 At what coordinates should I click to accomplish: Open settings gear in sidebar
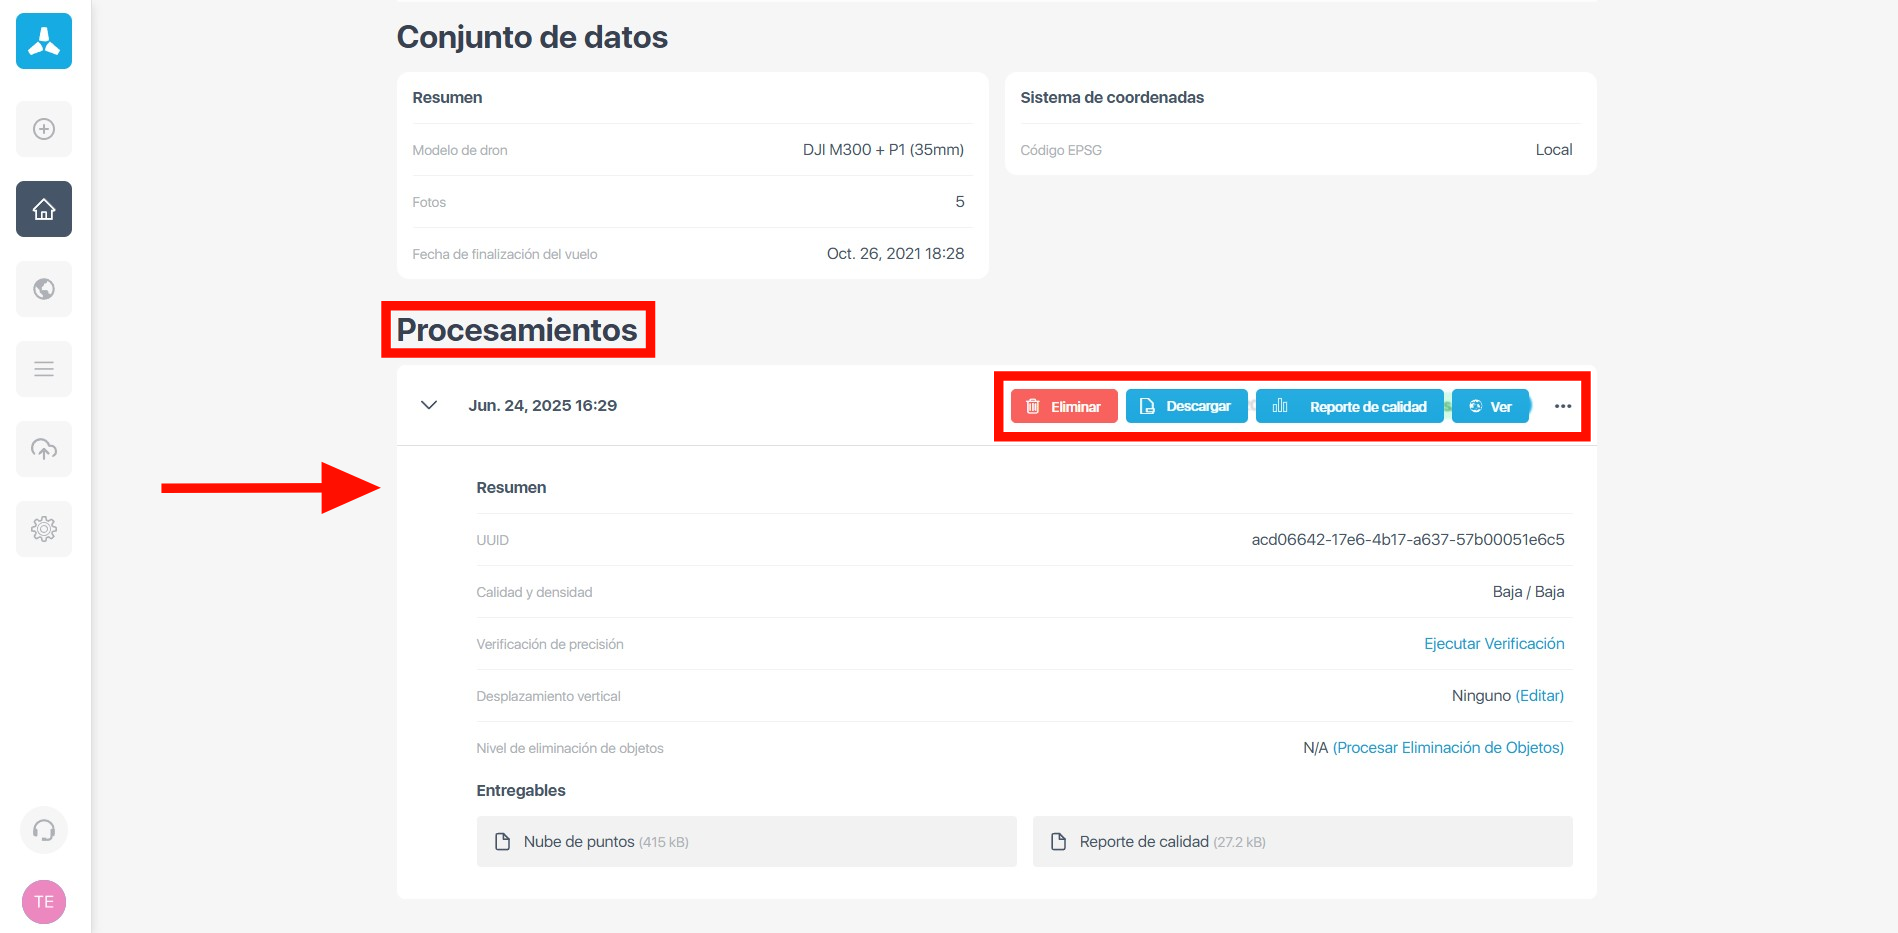44,529
